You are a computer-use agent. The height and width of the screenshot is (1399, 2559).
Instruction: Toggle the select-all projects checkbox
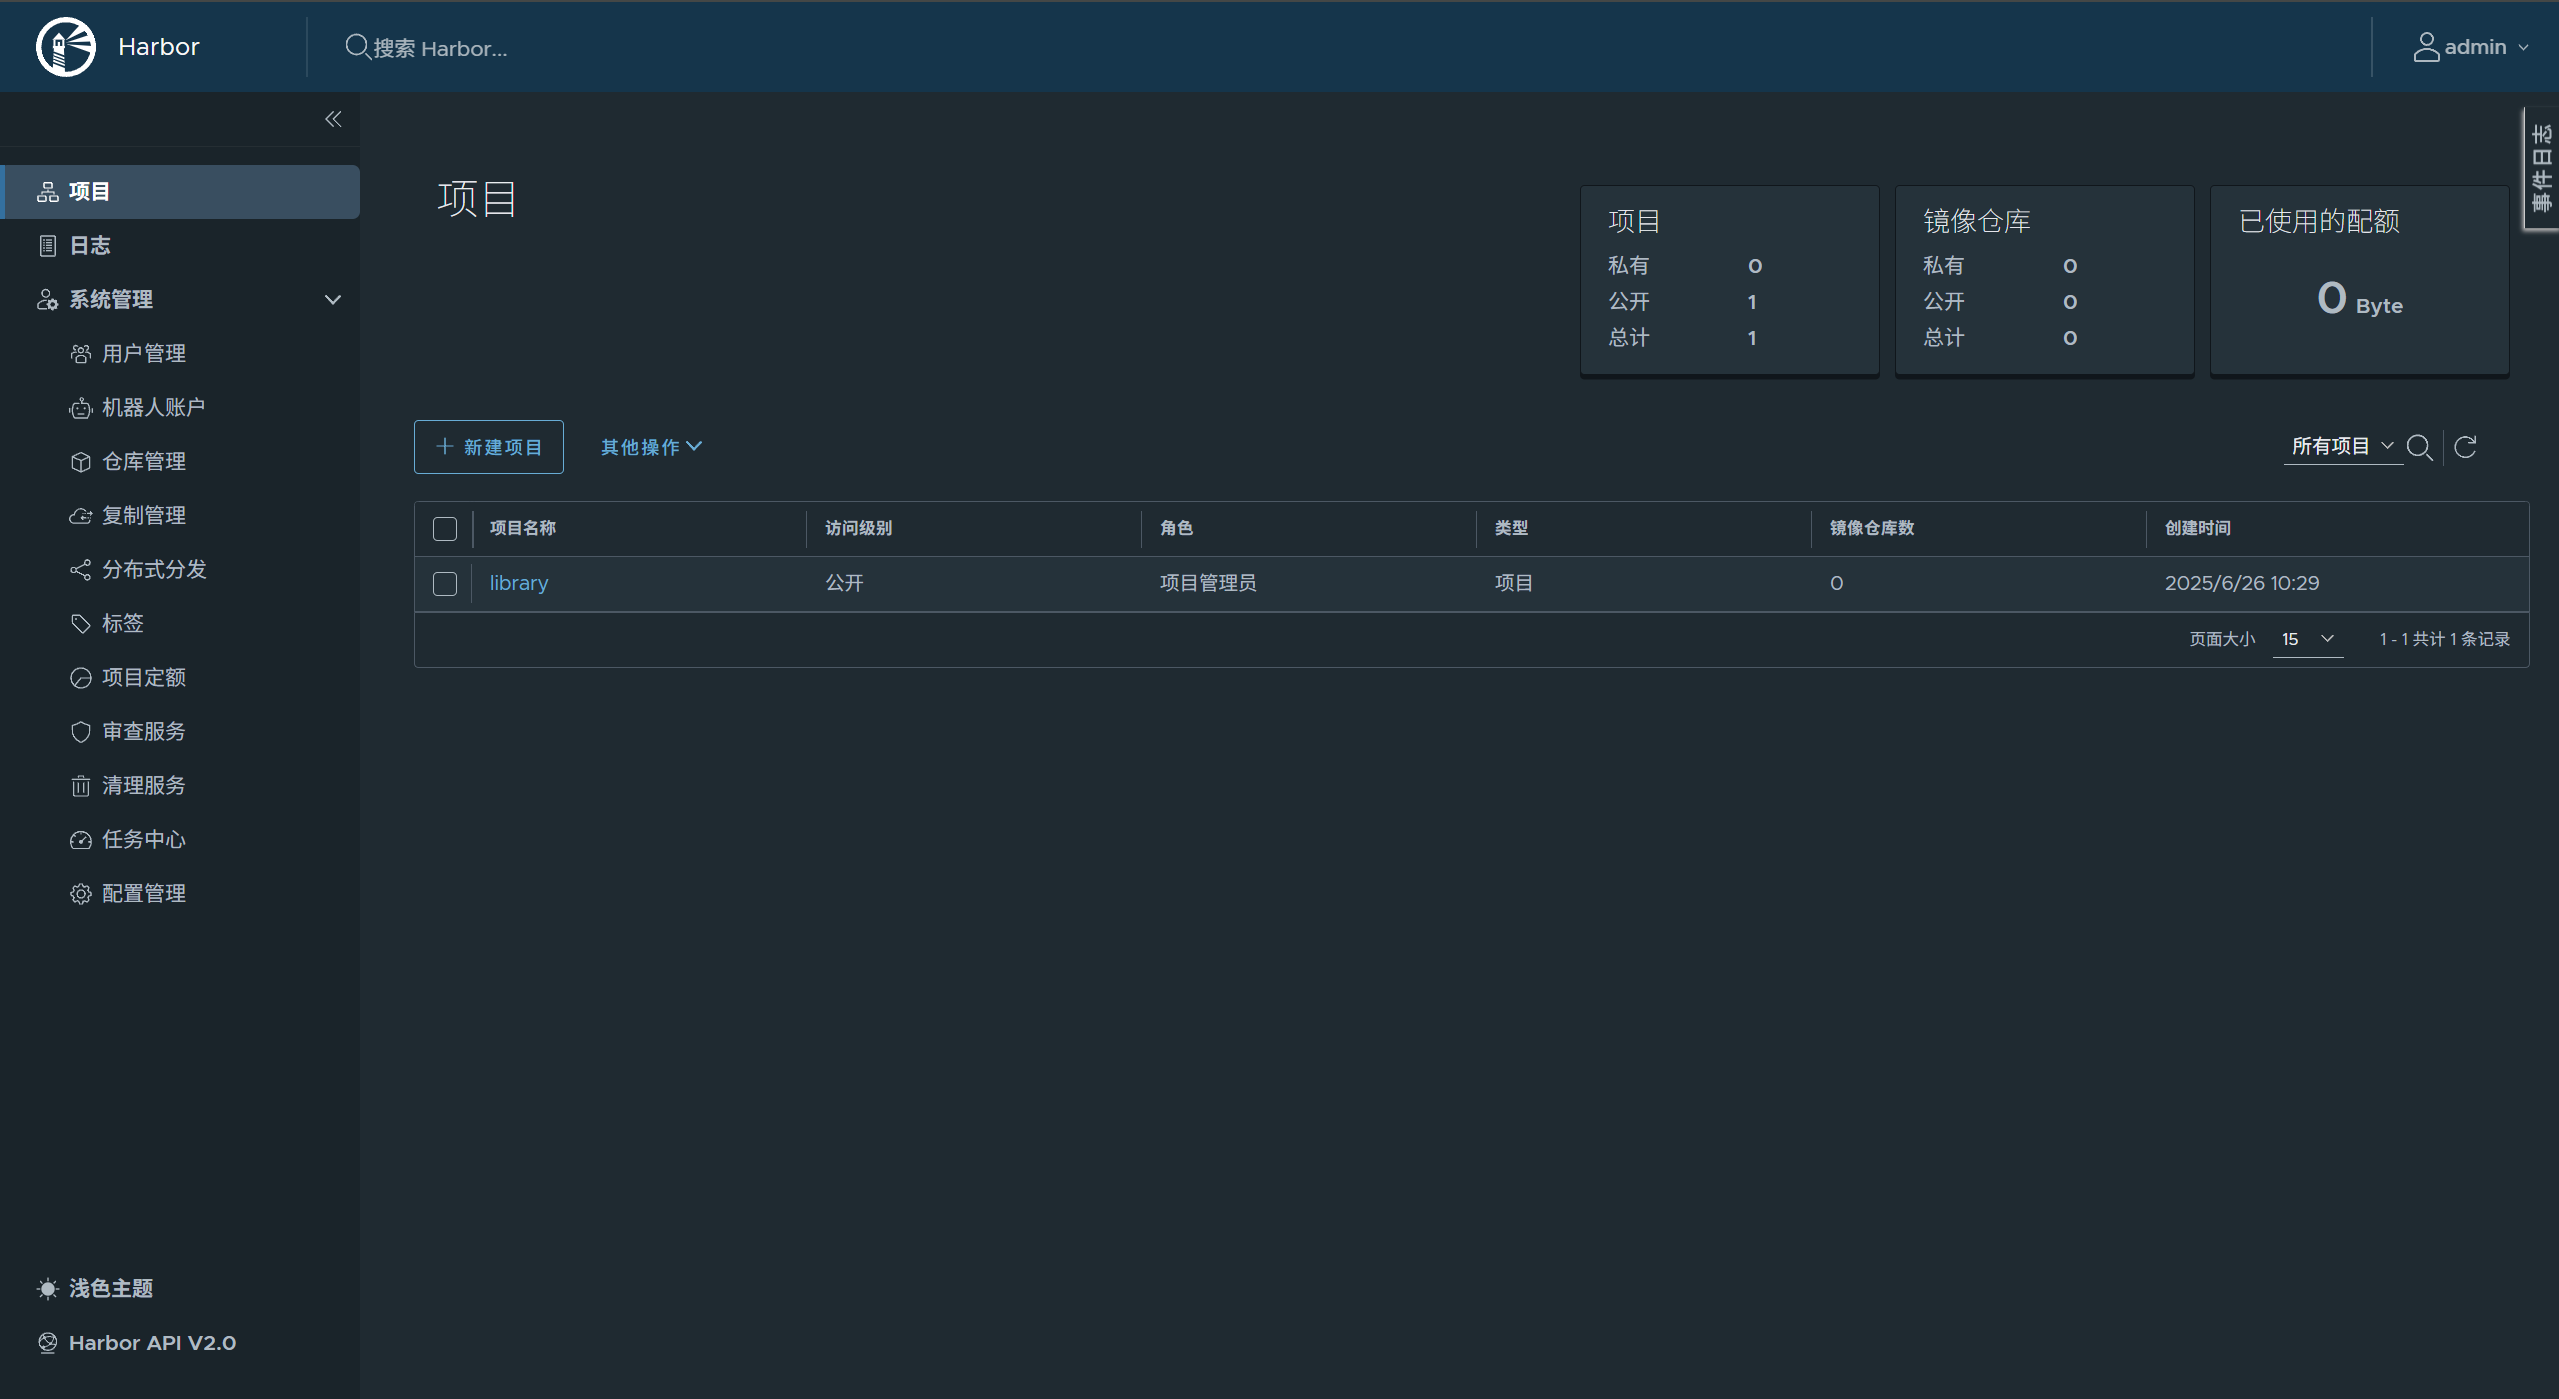(x=445, y=528)
